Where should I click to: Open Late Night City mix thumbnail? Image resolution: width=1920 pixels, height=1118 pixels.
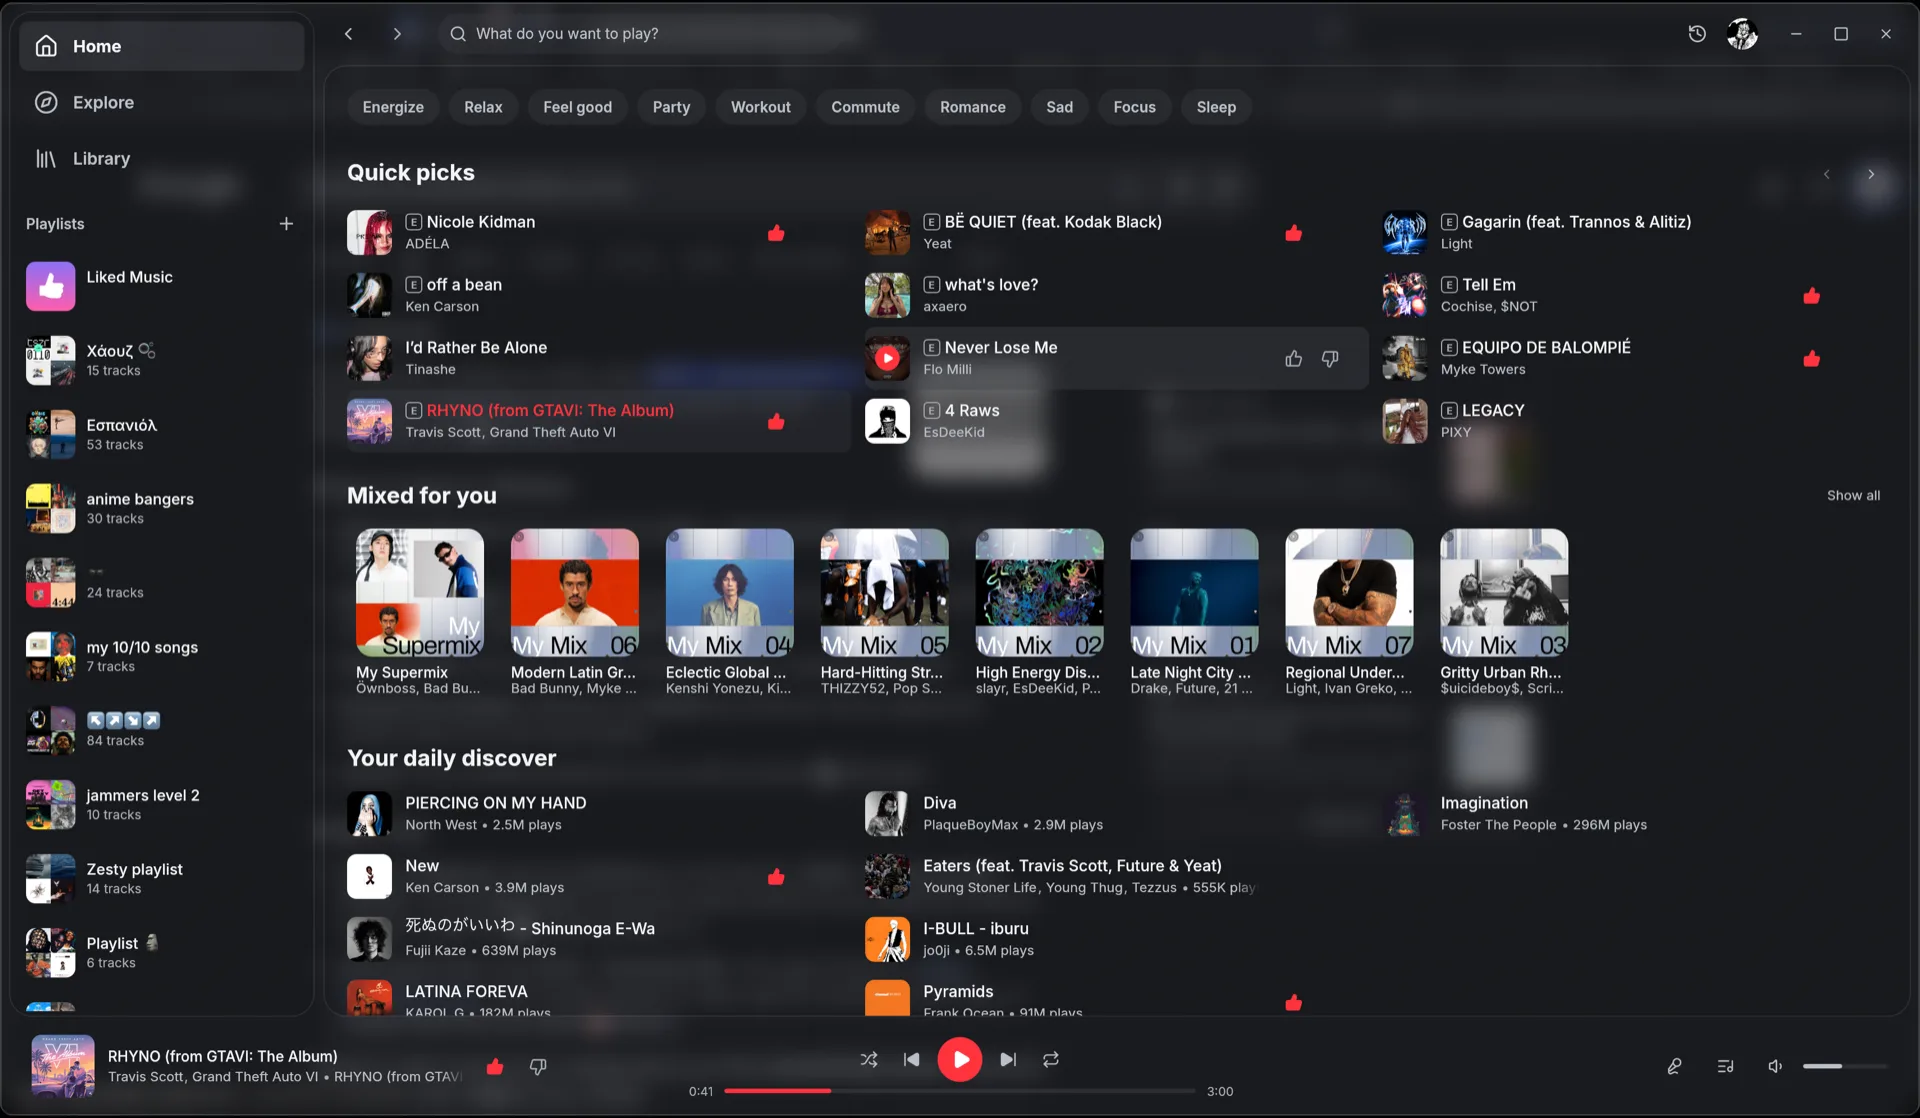click(x=1194, y=593)
